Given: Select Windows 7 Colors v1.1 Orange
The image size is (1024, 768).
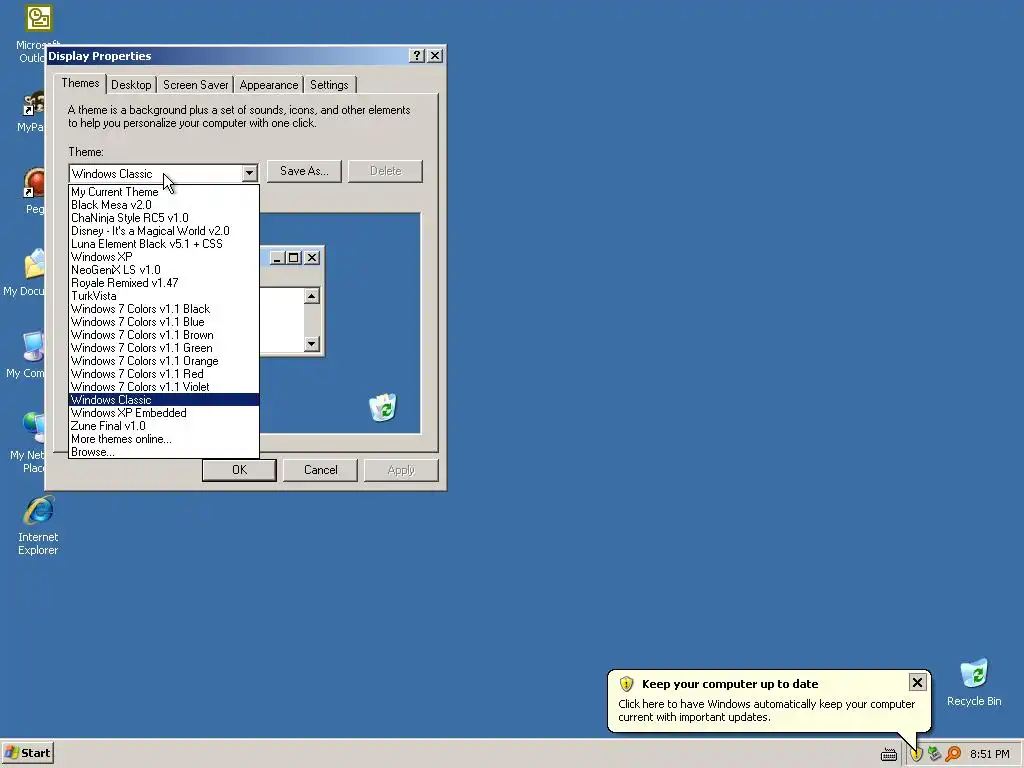Looking at the screenshot, I should tap(164, 361).
